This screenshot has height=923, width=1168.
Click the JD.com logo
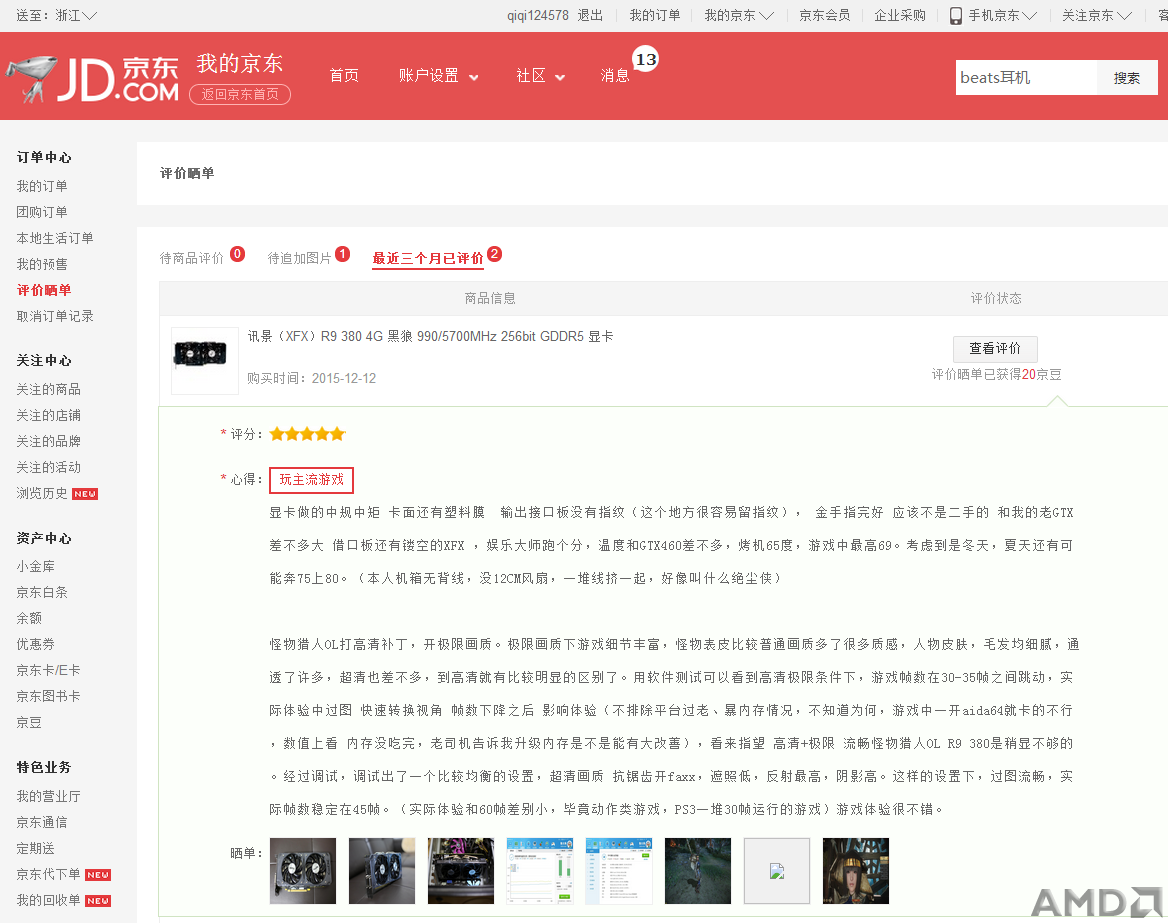tap(93, 78)
